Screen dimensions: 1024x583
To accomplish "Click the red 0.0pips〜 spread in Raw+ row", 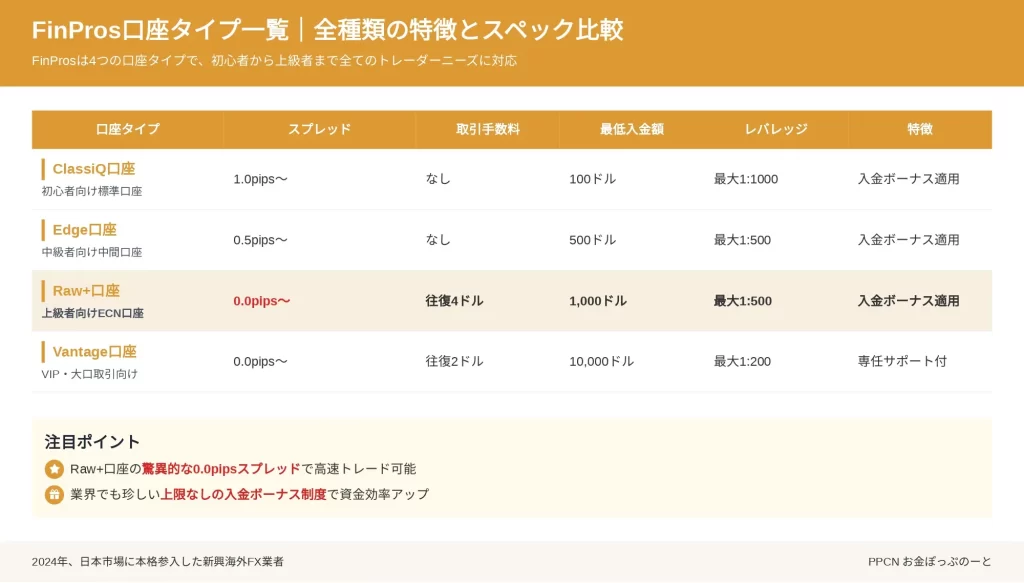I will coord(262,301).
